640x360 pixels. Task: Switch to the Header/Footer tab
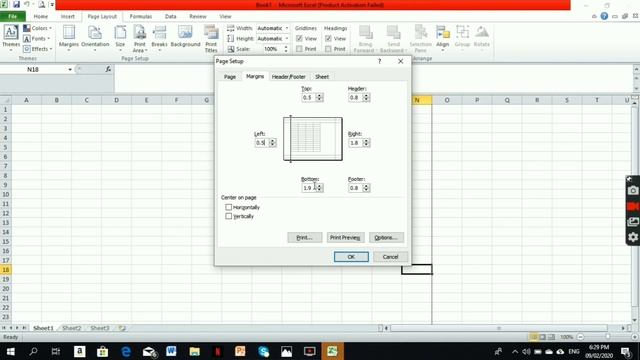(289, 77)
